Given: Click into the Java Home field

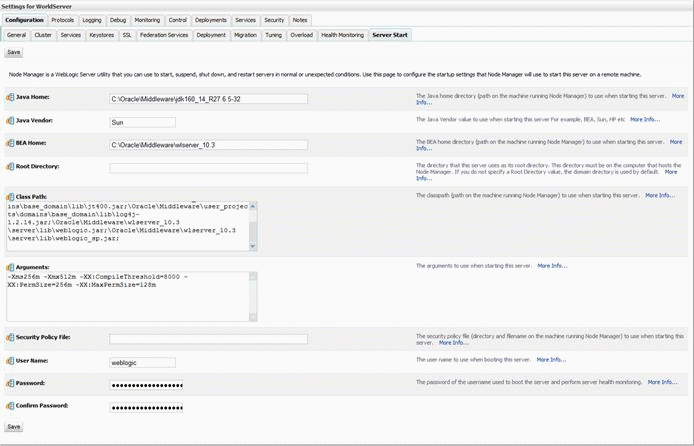Looking at the screenshot, I should 208,99.
